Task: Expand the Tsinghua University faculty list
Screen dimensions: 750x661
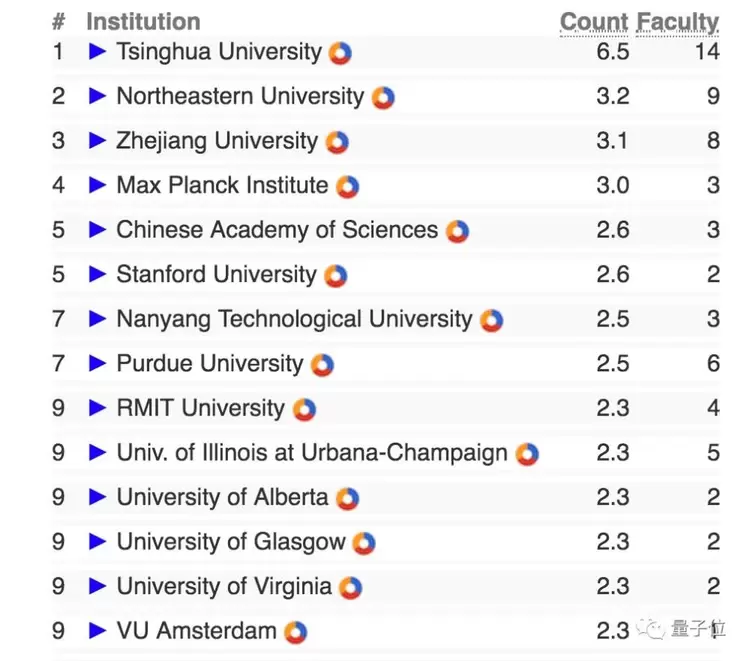Action: tap(97, 52)
